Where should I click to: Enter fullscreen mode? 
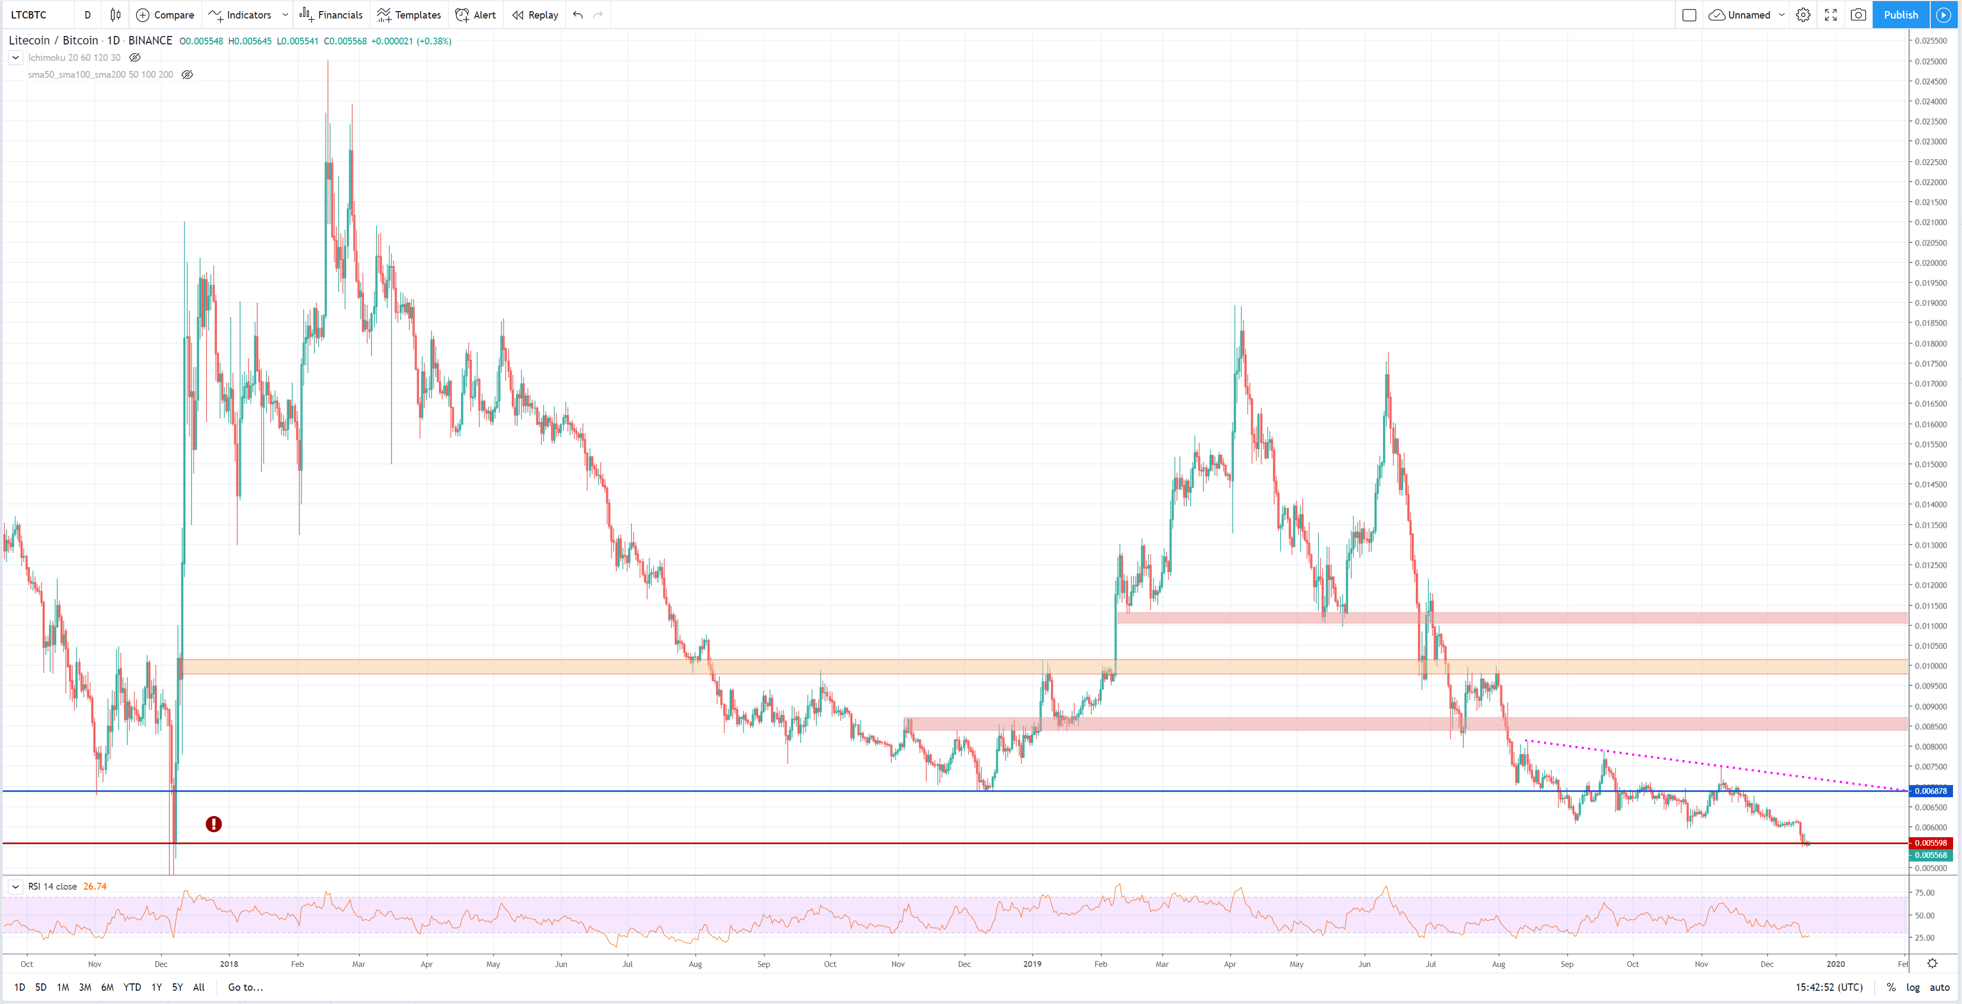point(1831,15)
